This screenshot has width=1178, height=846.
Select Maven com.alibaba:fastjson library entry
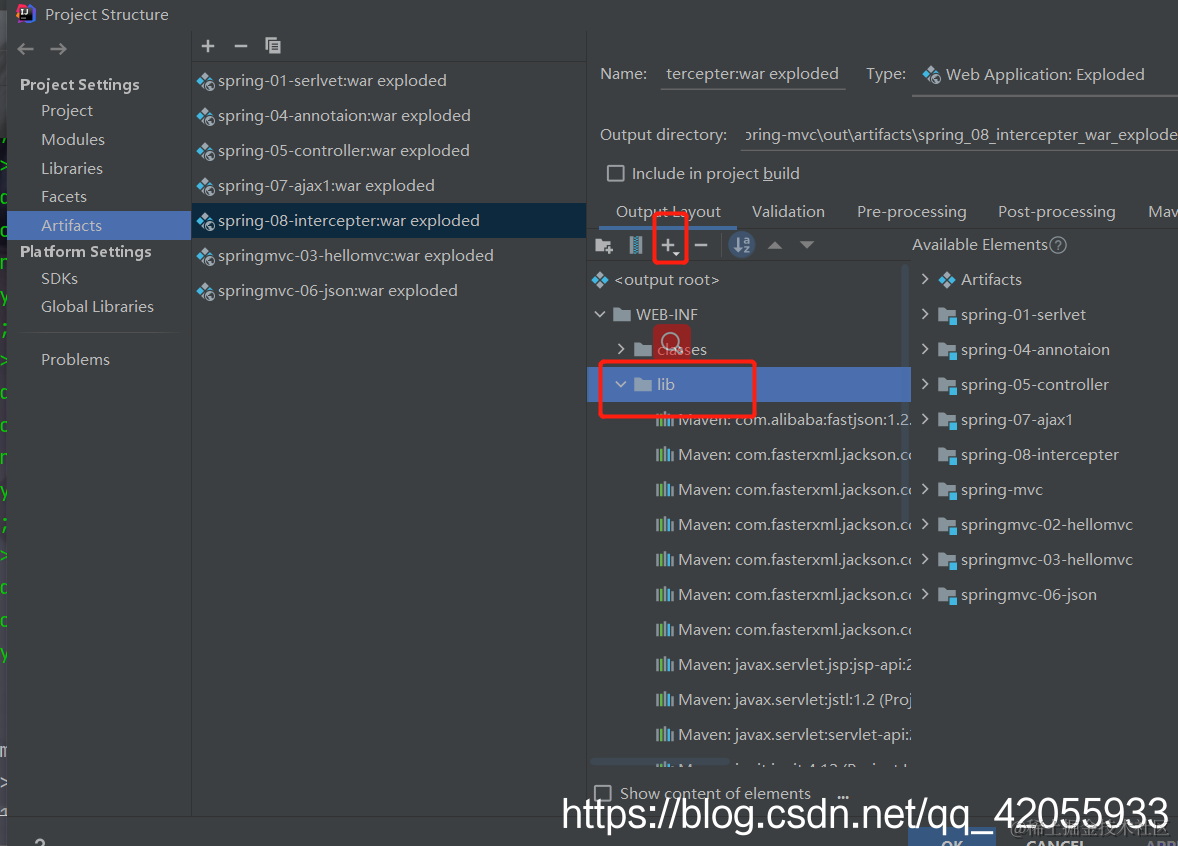[783, 420]
